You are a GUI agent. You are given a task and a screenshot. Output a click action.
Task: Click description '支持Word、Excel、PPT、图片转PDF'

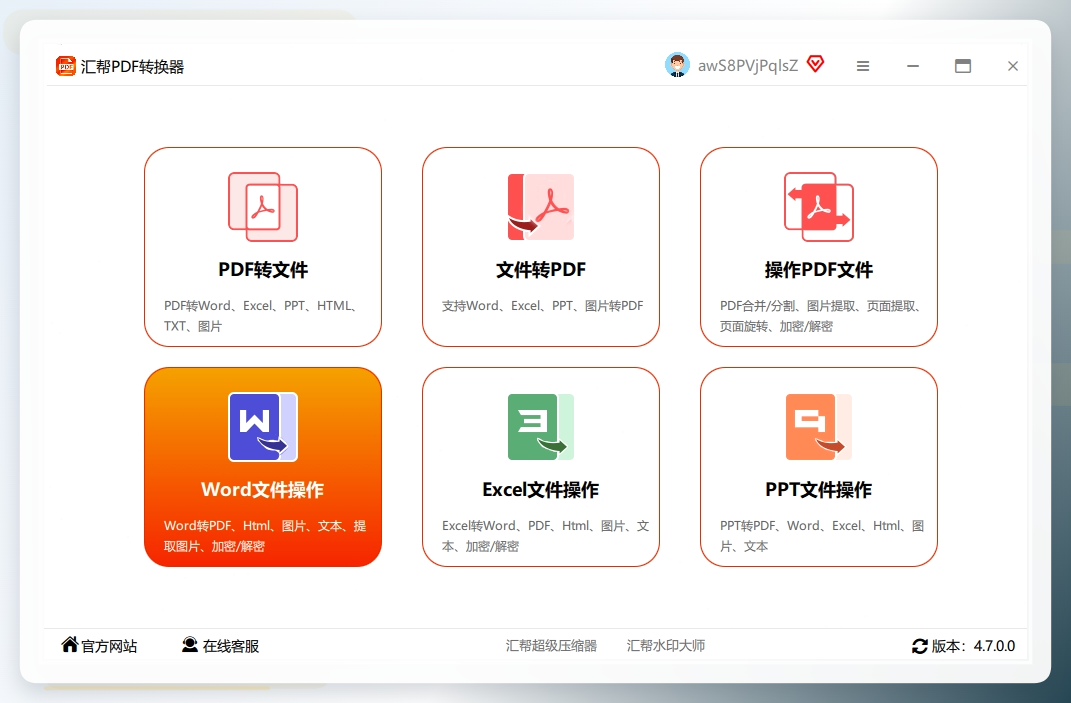pyautogui.click(x=542, y=305)
